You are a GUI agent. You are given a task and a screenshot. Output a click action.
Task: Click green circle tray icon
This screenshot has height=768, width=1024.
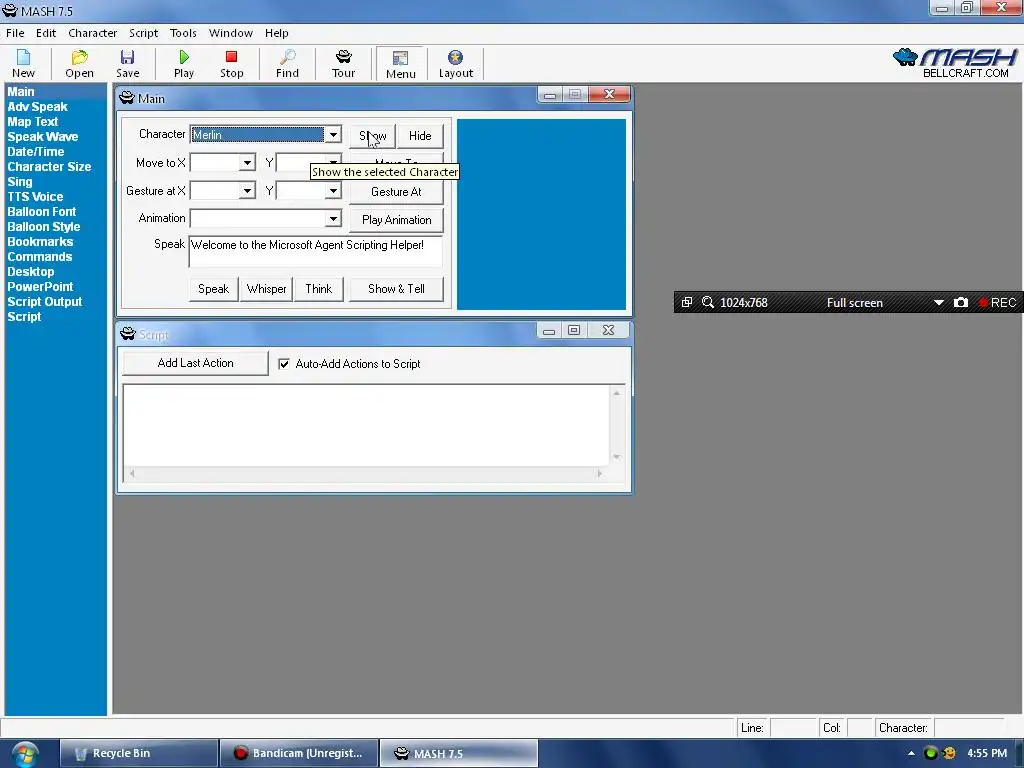click(x=931, y=754)
